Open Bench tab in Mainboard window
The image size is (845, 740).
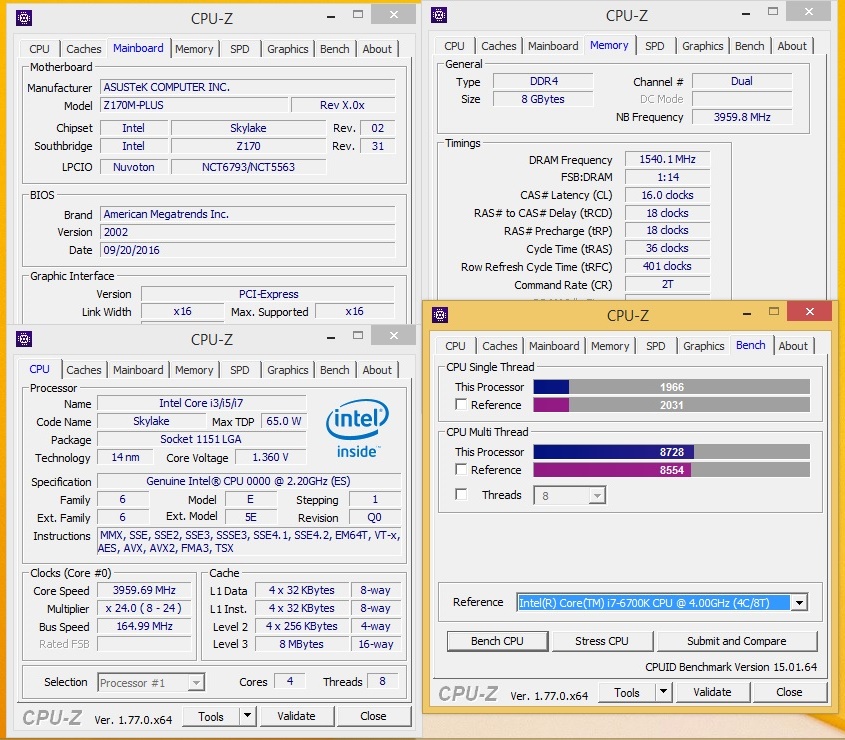335,49
